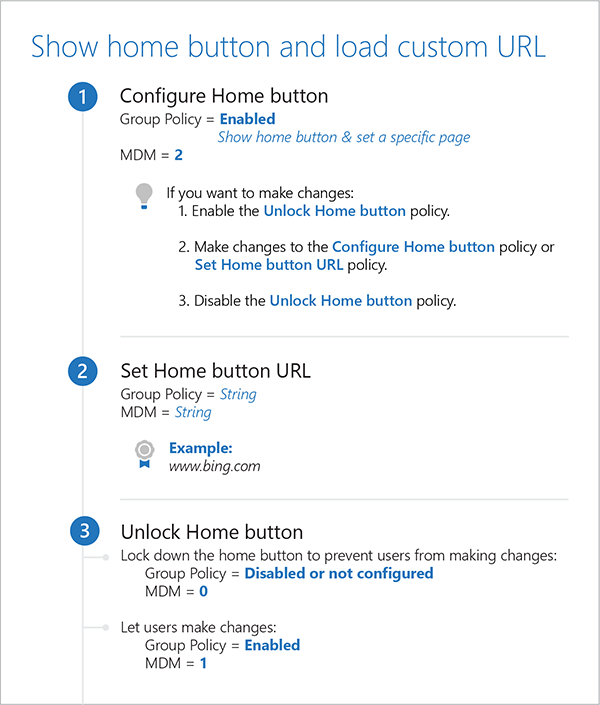Click the 'Set Home button URL' section heading
The height and width of the screenshot is (705, 600).
(x=215, y=371)
